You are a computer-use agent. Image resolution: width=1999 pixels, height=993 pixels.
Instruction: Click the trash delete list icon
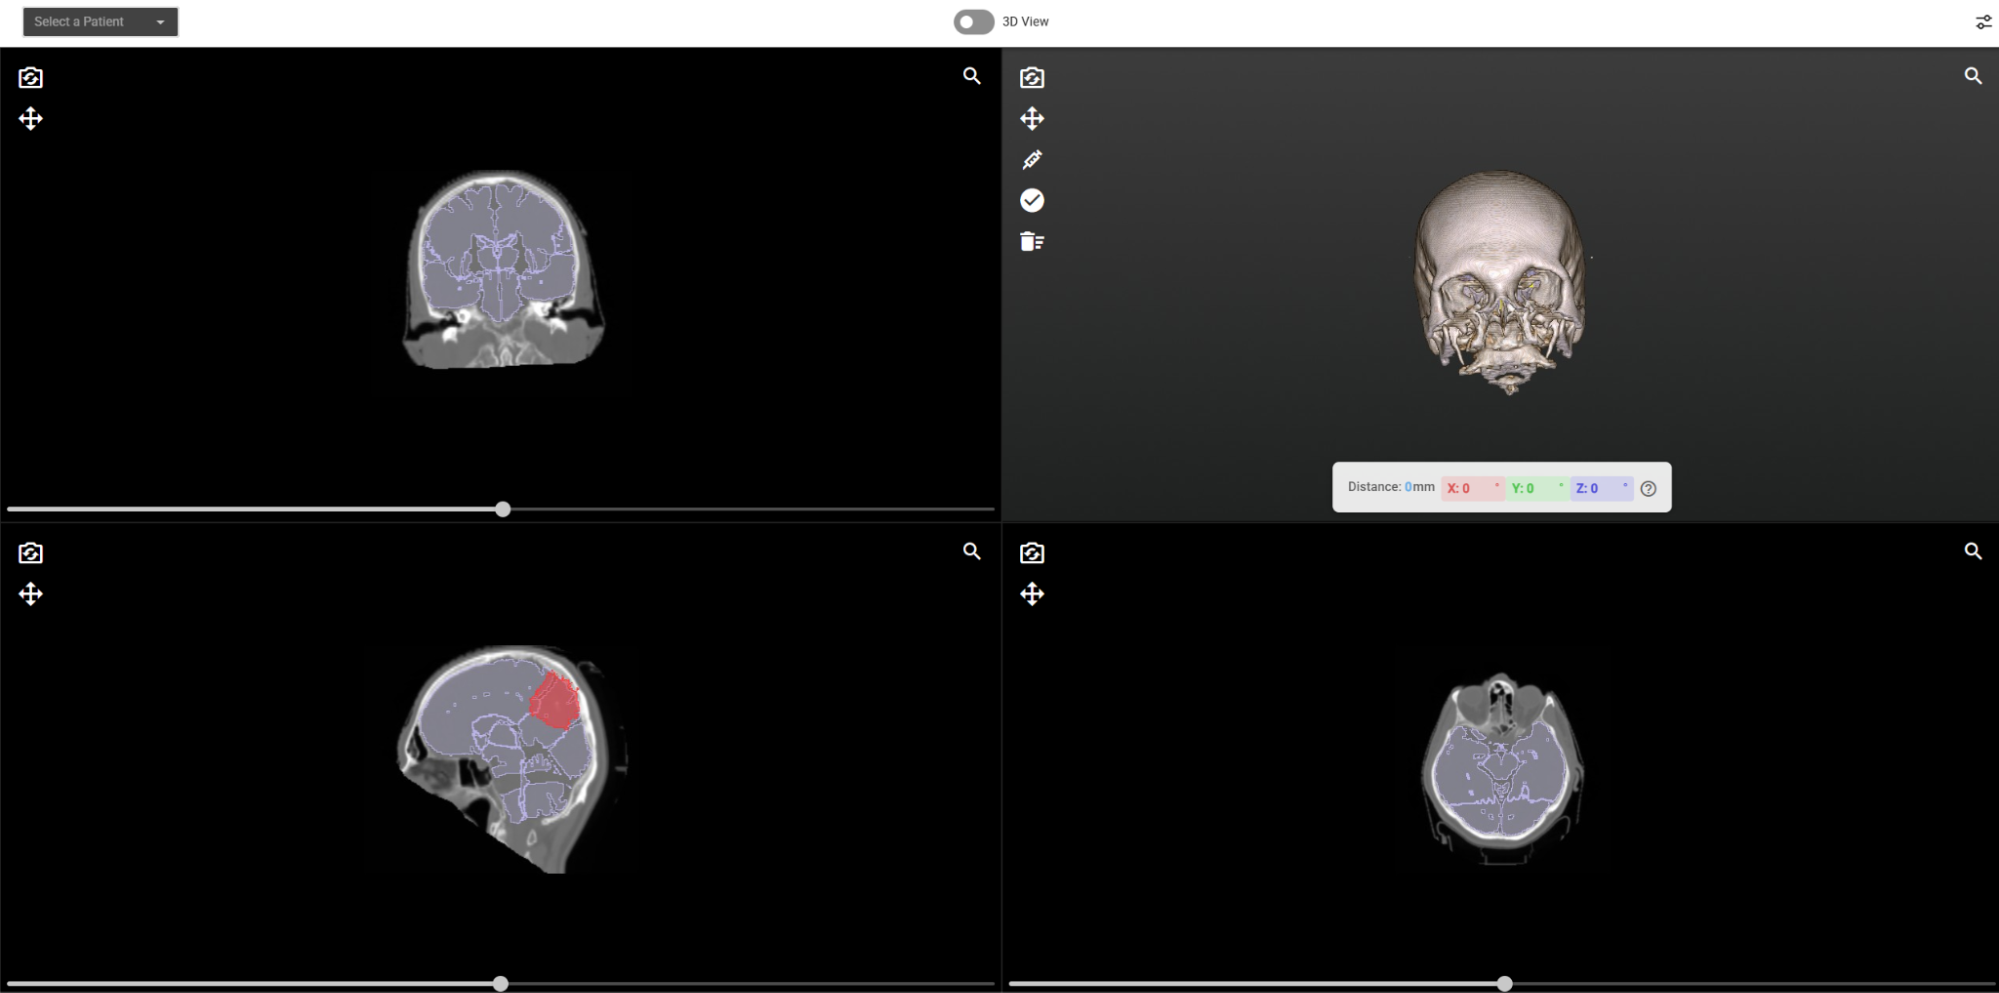(1032, 242)
